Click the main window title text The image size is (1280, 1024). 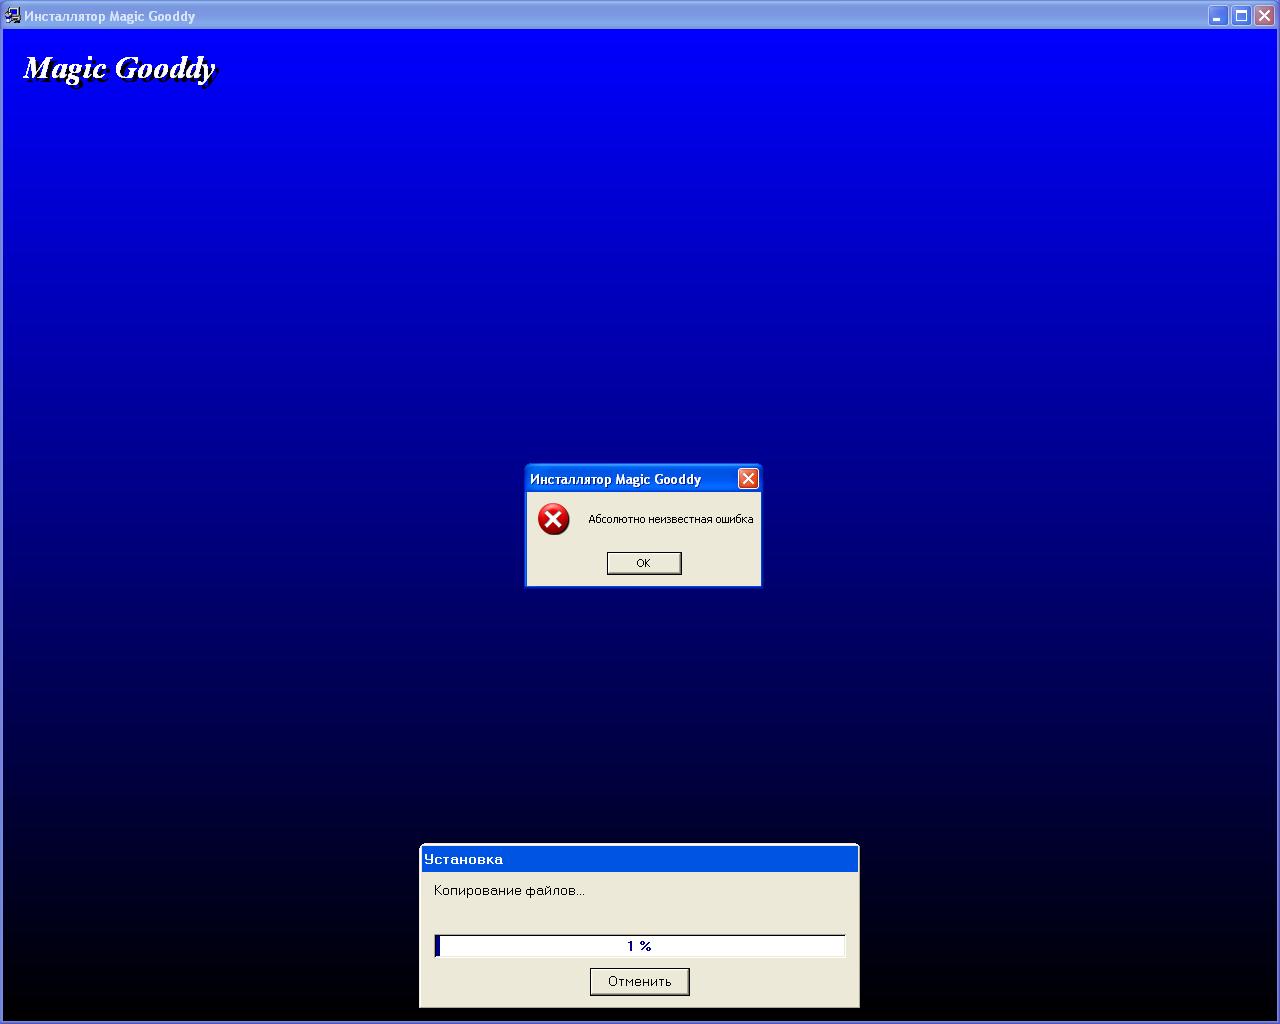(x=110, y=16)
